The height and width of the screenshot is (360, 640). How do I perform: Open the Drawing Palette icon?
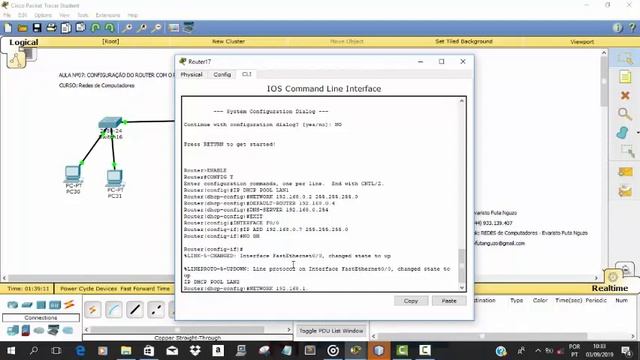[174, 28]
